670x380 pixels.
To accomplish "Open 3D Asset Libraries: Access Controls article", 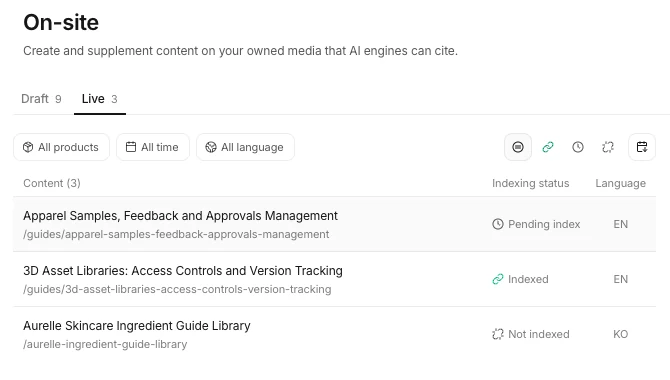I will pyautogui.click(x=183, y=271).
